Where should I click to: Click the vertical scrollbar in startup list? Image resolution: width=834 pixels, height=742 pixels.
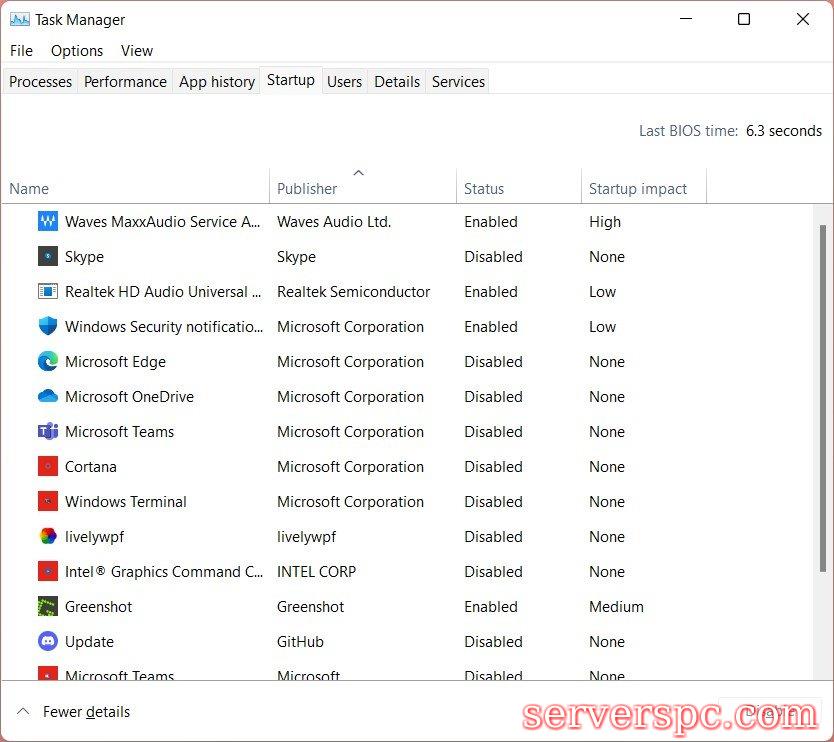[821, 400]
